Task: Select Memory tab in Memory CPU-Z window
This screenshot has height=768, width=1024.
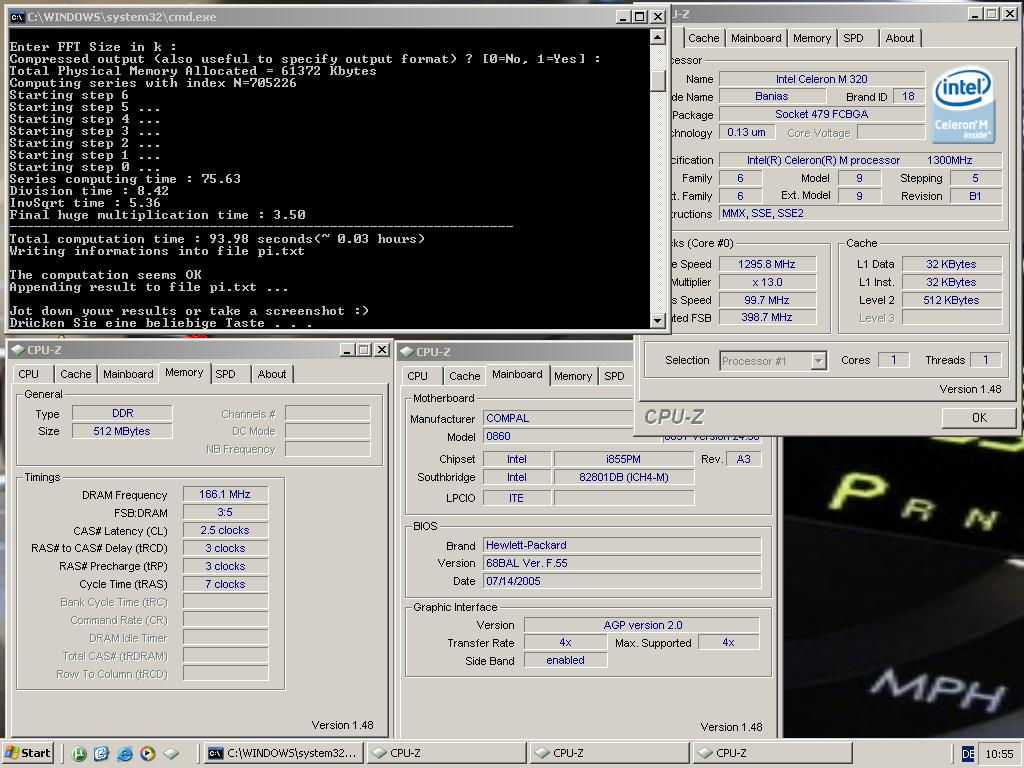Action: pos(184,372)
